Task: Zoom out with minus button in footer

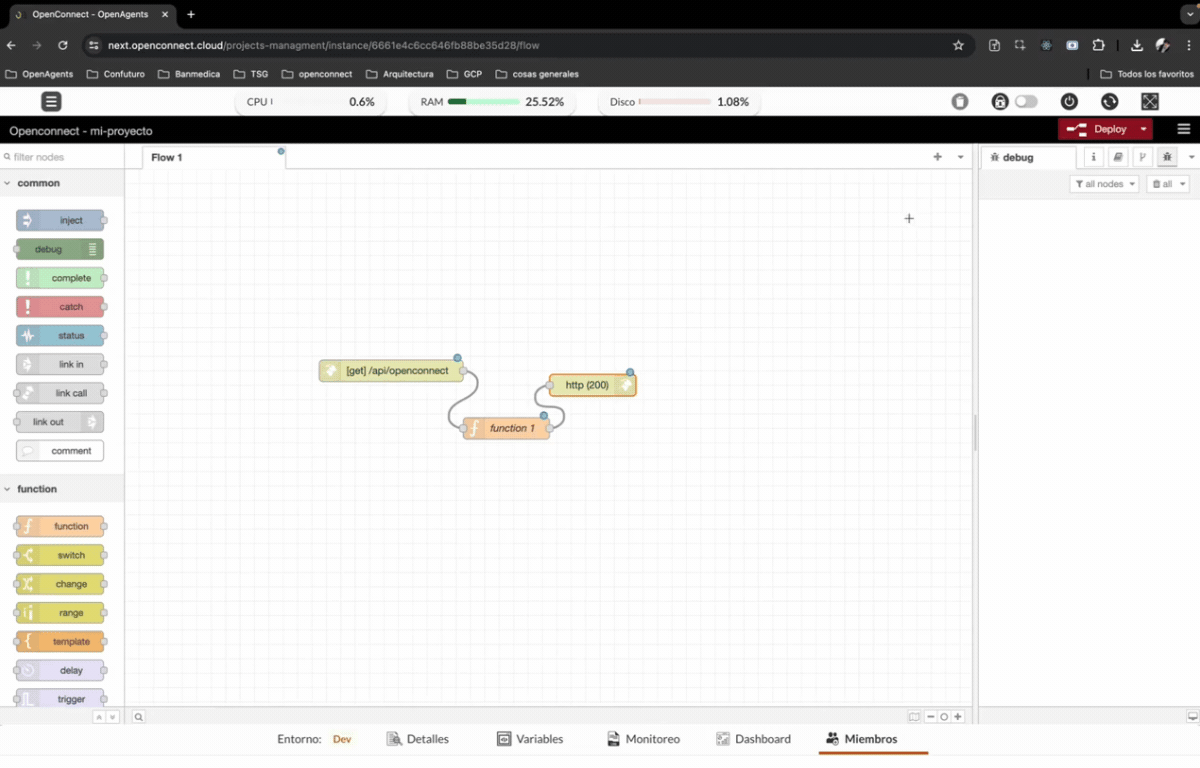Action: [x=931, y=717]
